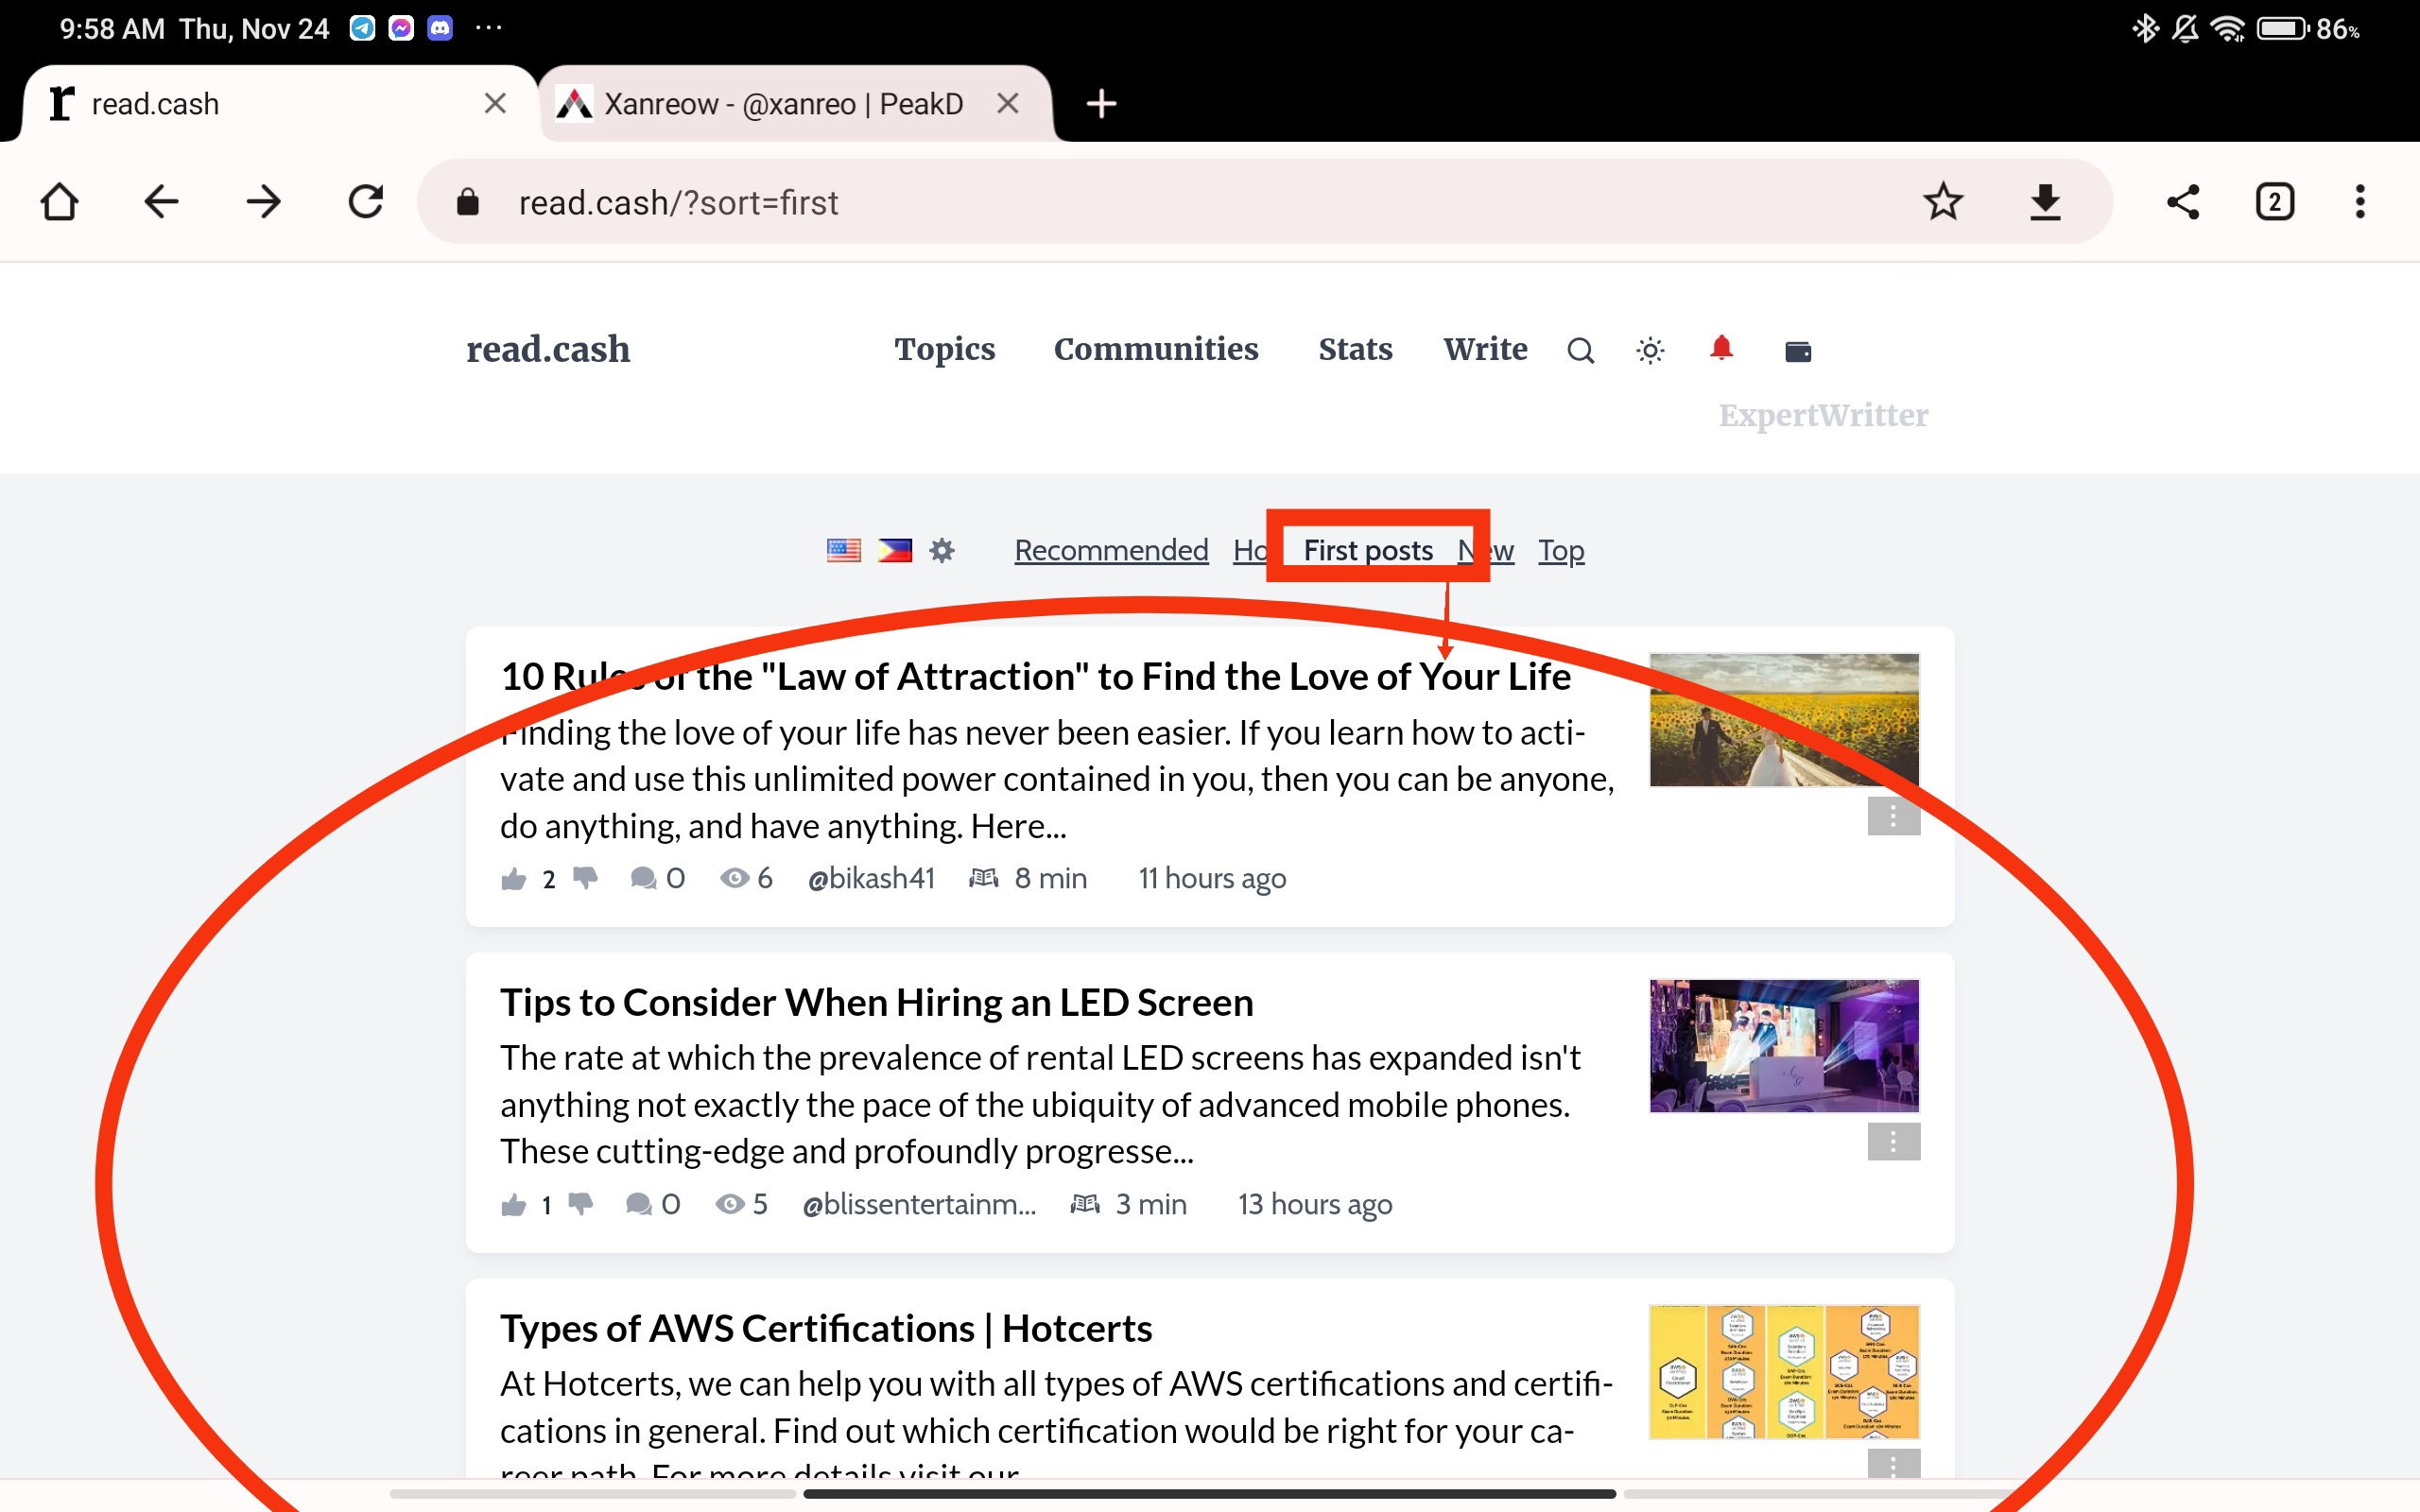Open the LED stage article thumbnail
The height and width of the screenshot is (1512, 2420).
click(x=1784, y=1046)
